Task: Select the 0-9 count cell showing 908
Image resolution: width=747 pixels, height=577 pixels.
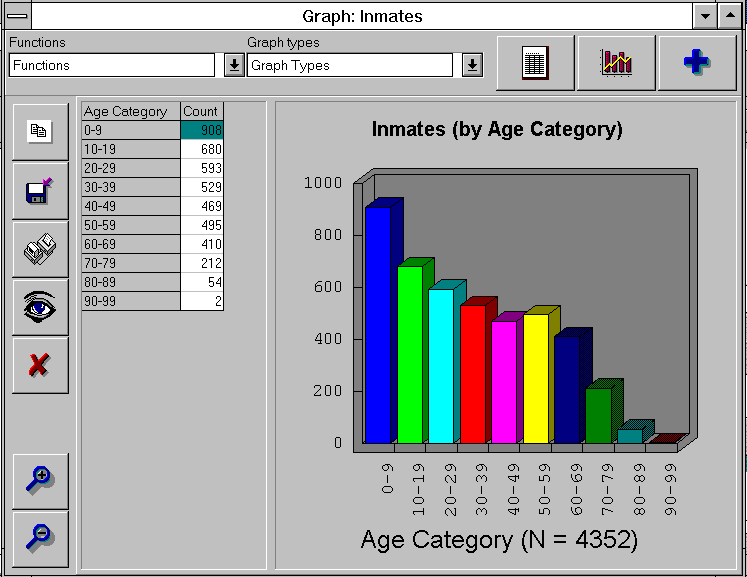Action: pyautogui.click(x=202, y=130)
